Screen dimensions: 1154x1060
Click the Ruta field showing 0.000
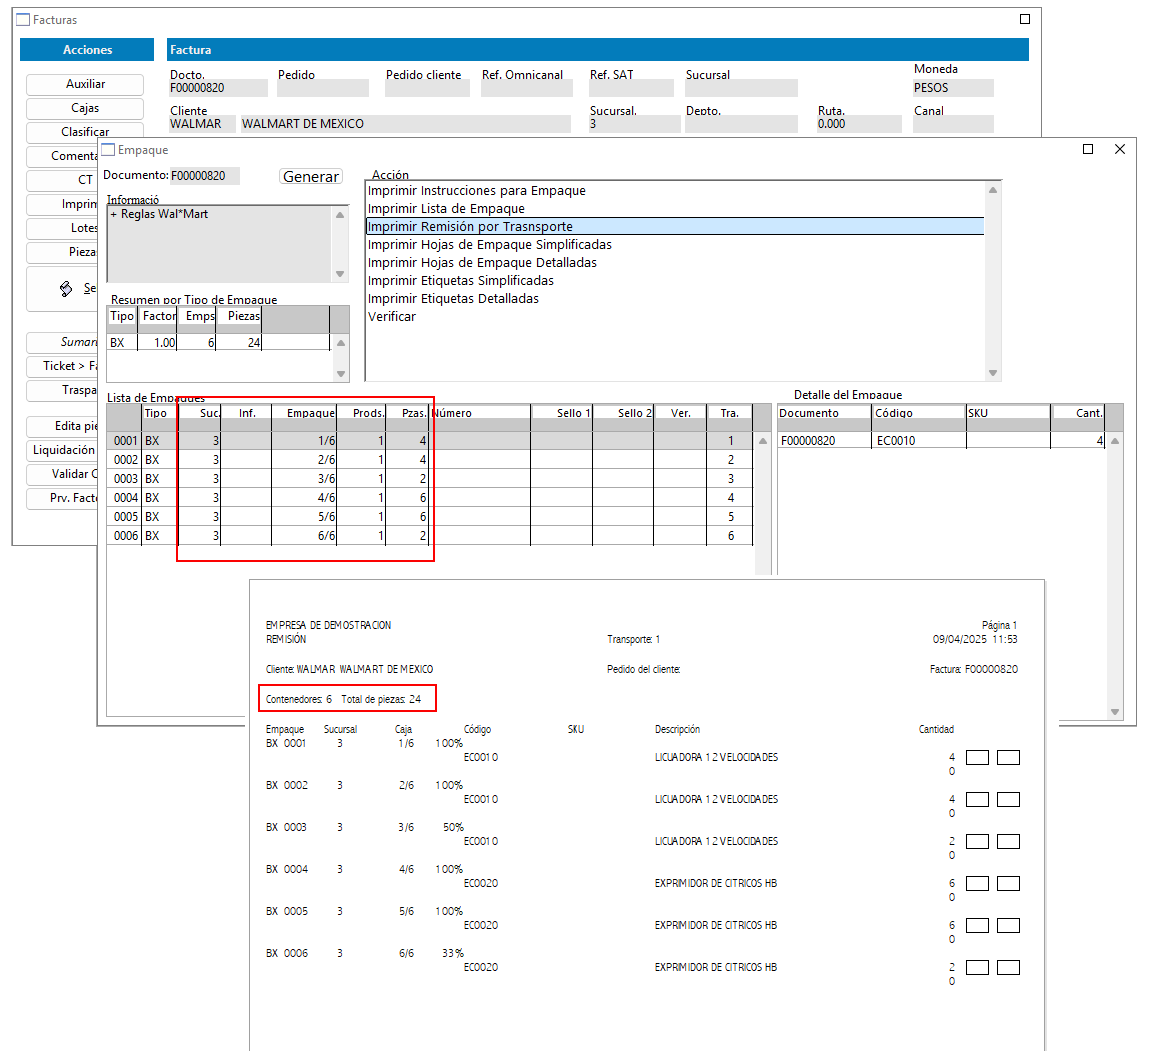(x=859, y=124)
